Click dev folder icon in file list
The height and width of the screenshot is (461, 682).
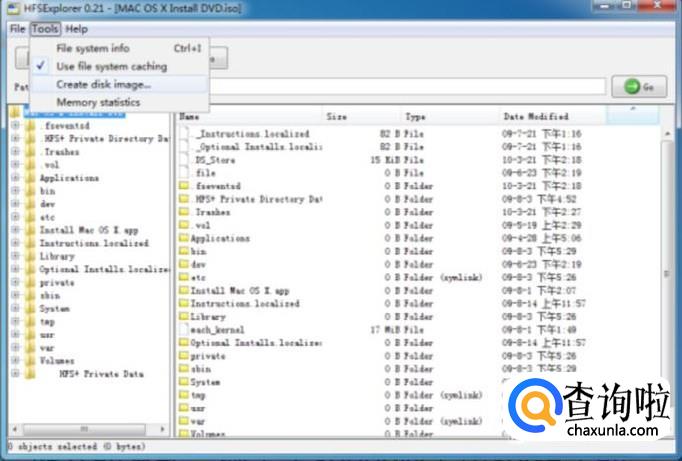[x=184, y=264]
